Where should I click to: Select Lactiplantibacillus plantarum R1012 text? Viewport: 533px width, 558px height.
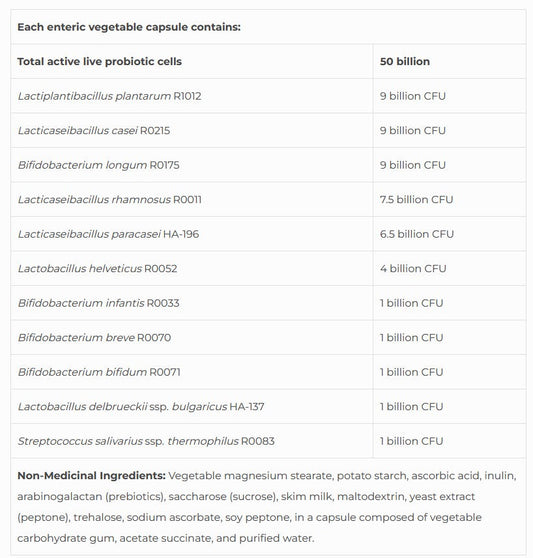[109, 96]
